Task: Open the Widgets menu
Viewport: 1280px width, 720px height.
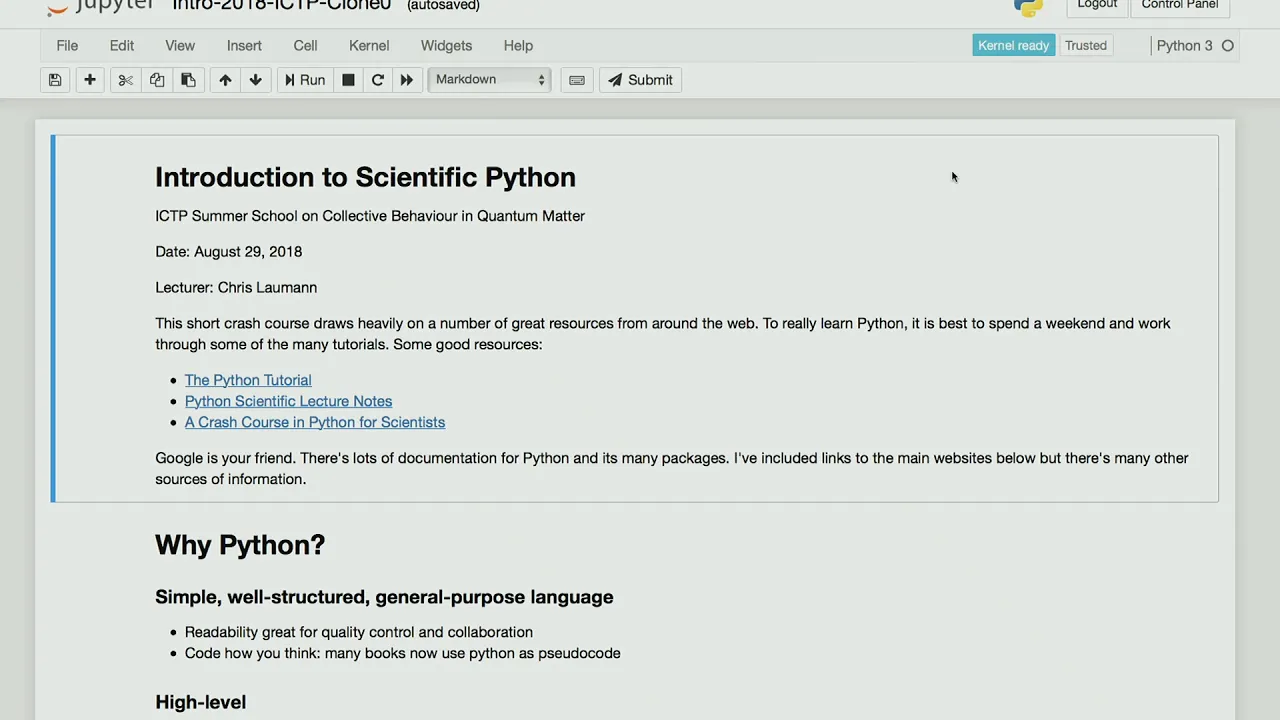Action: (446, 45)
